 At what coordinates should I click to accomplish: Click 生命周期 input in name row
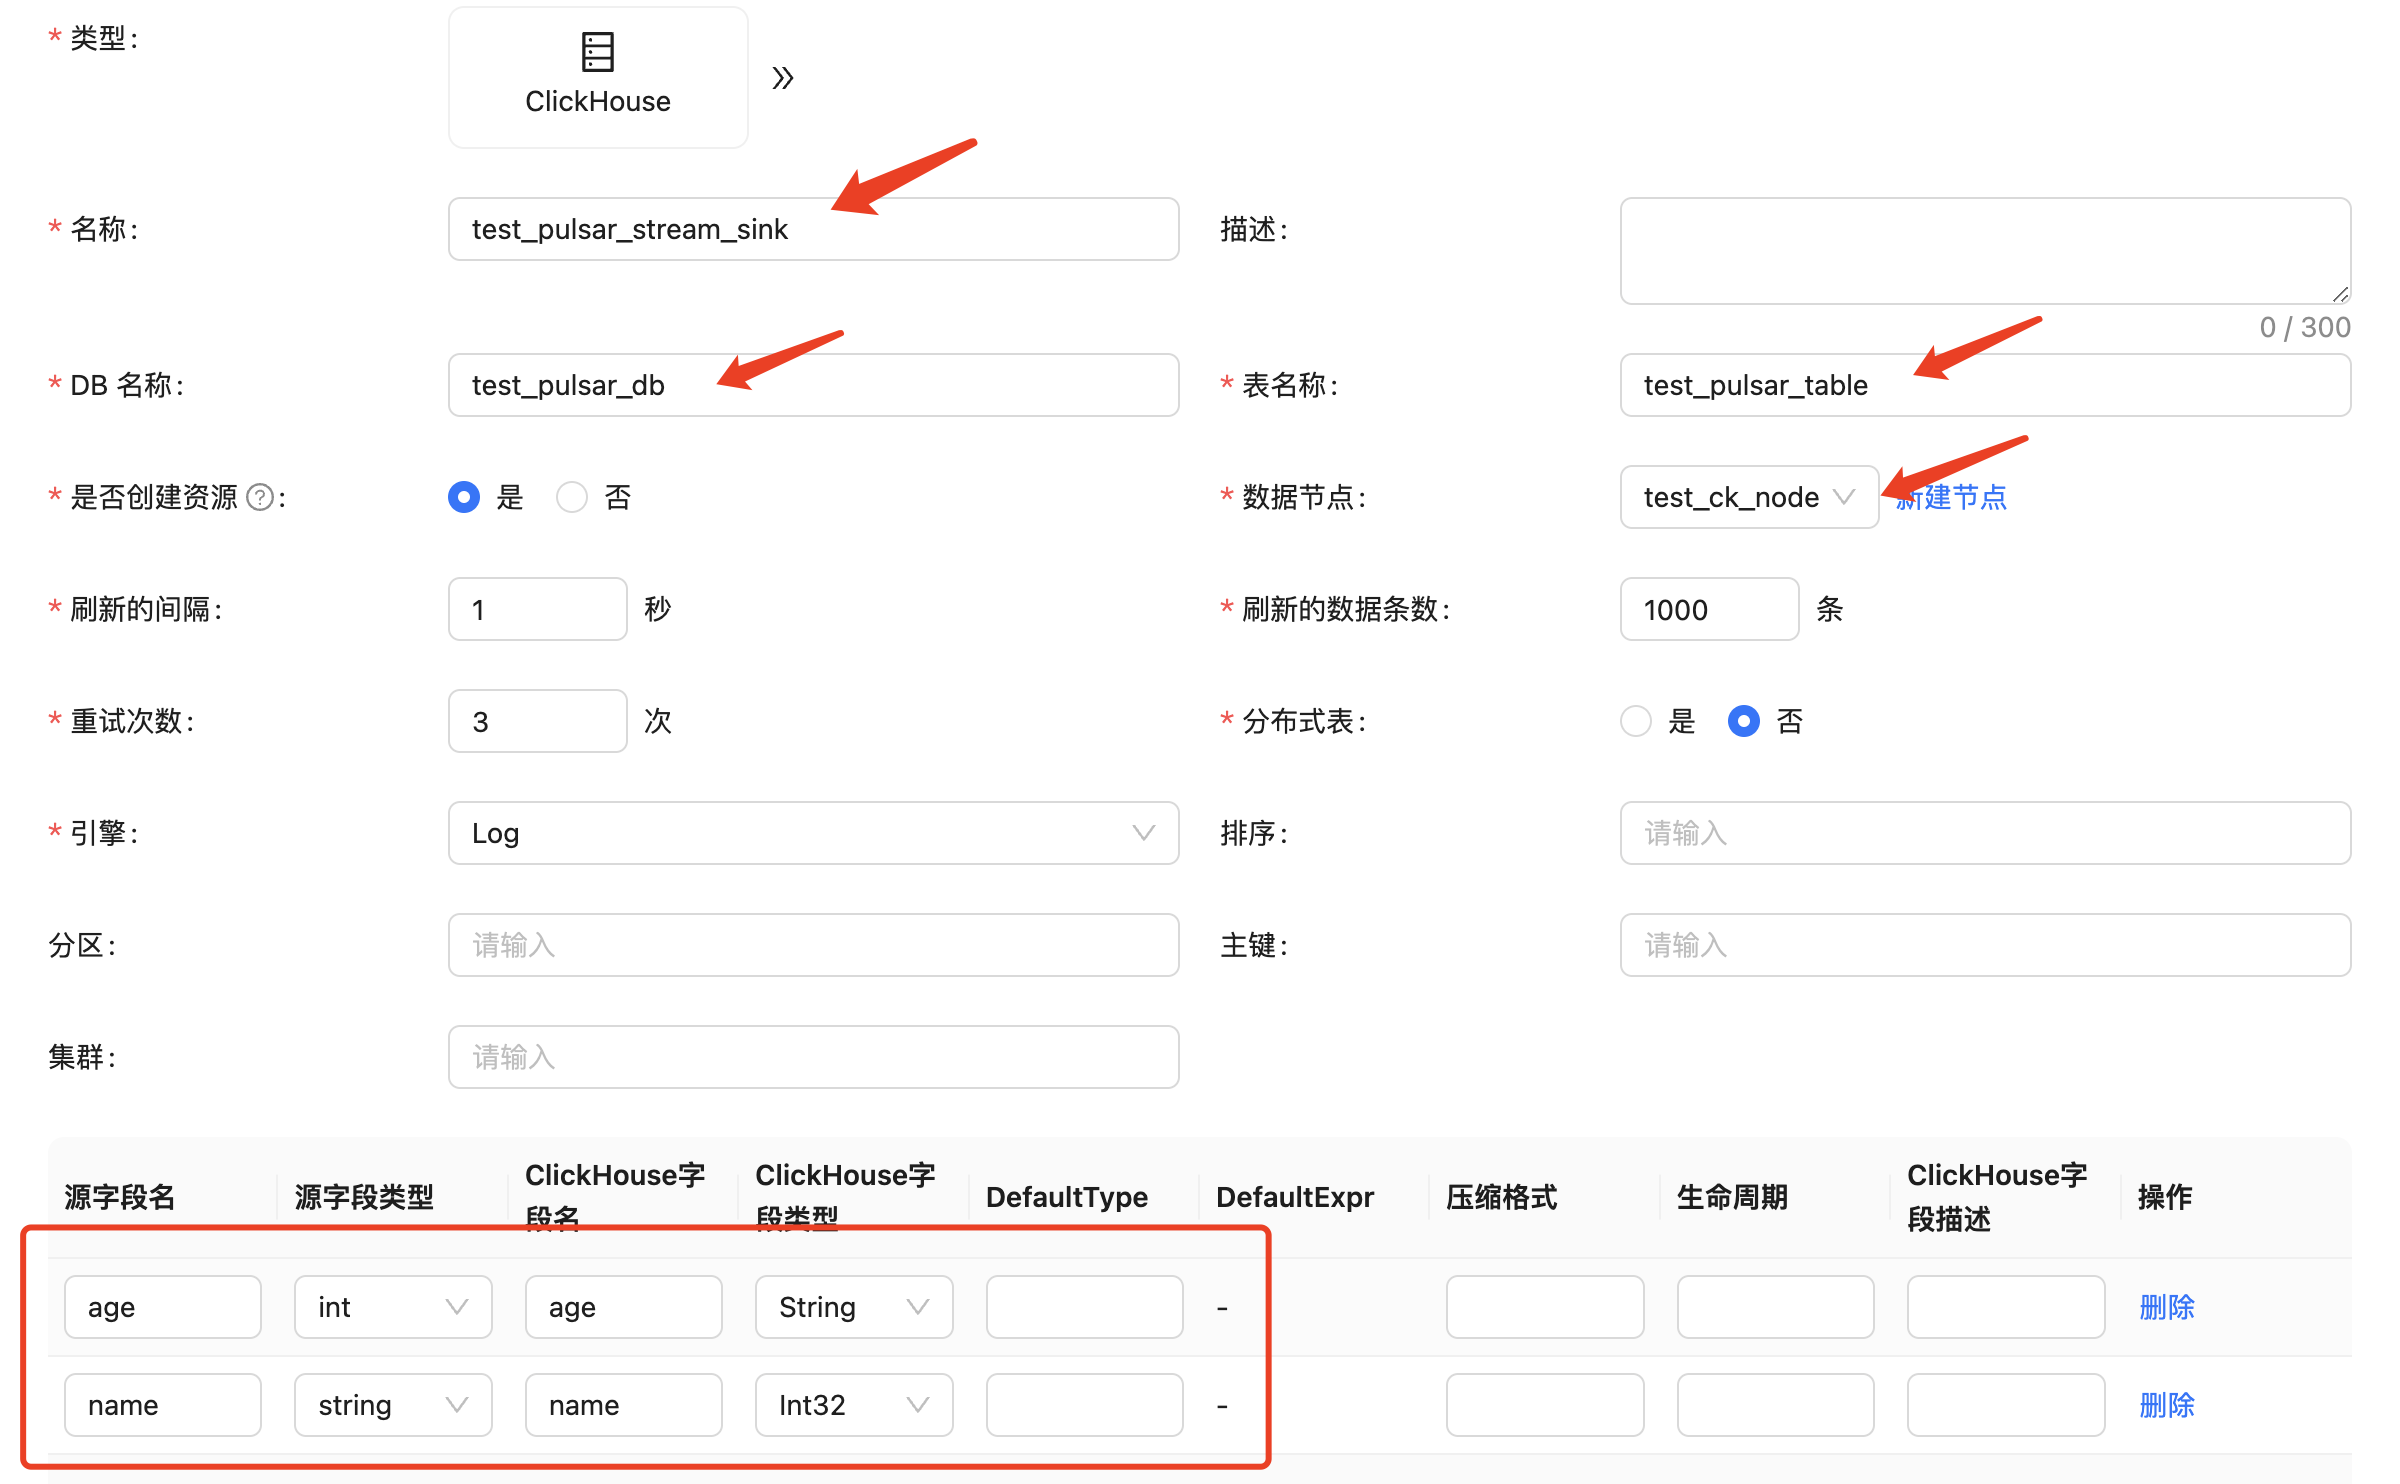(1776, 1405)
